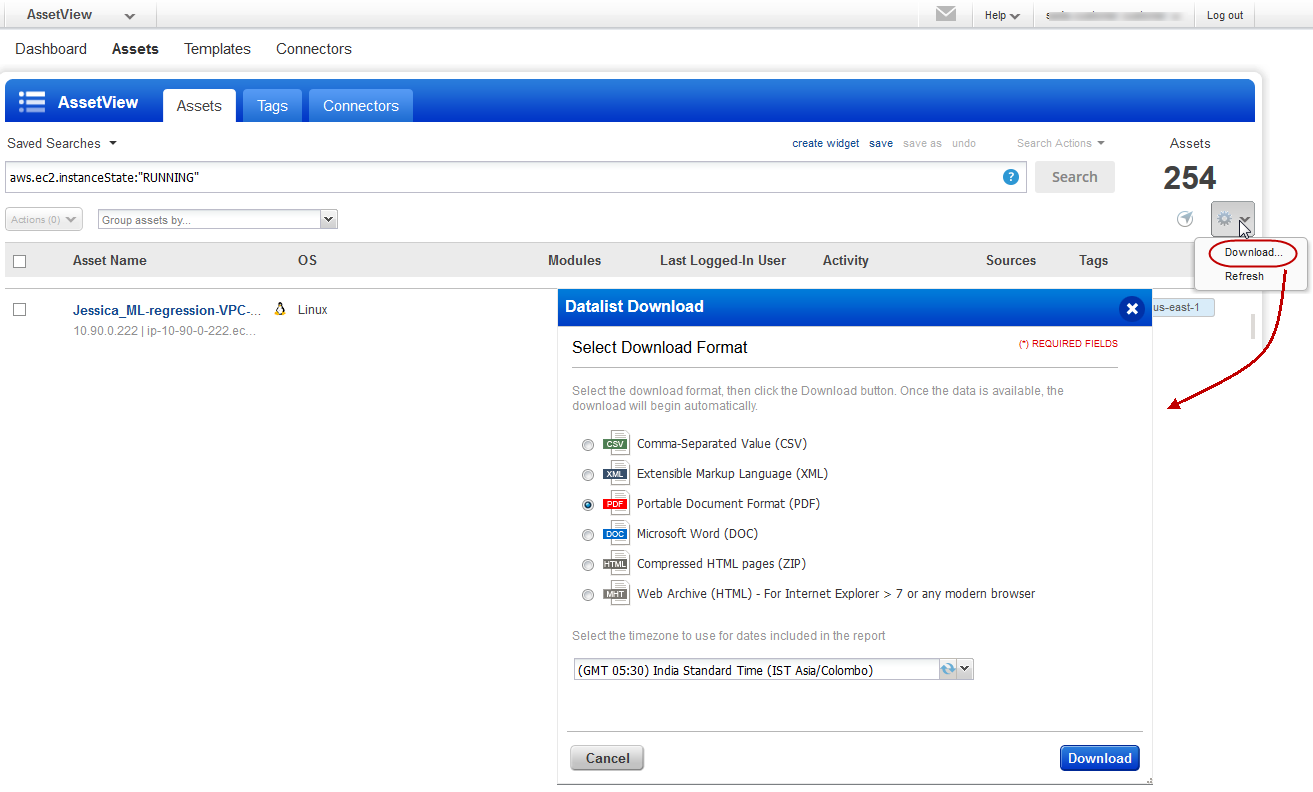Click the MHT web archive icon
1313x792 pixels.
(x=616, y=594)
